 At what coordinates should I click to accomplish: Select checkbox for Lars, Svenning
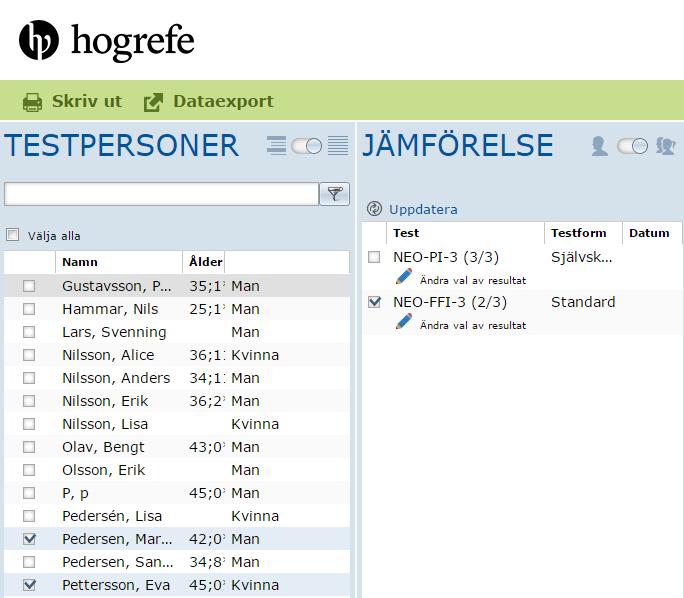click(x=29, y=332)
